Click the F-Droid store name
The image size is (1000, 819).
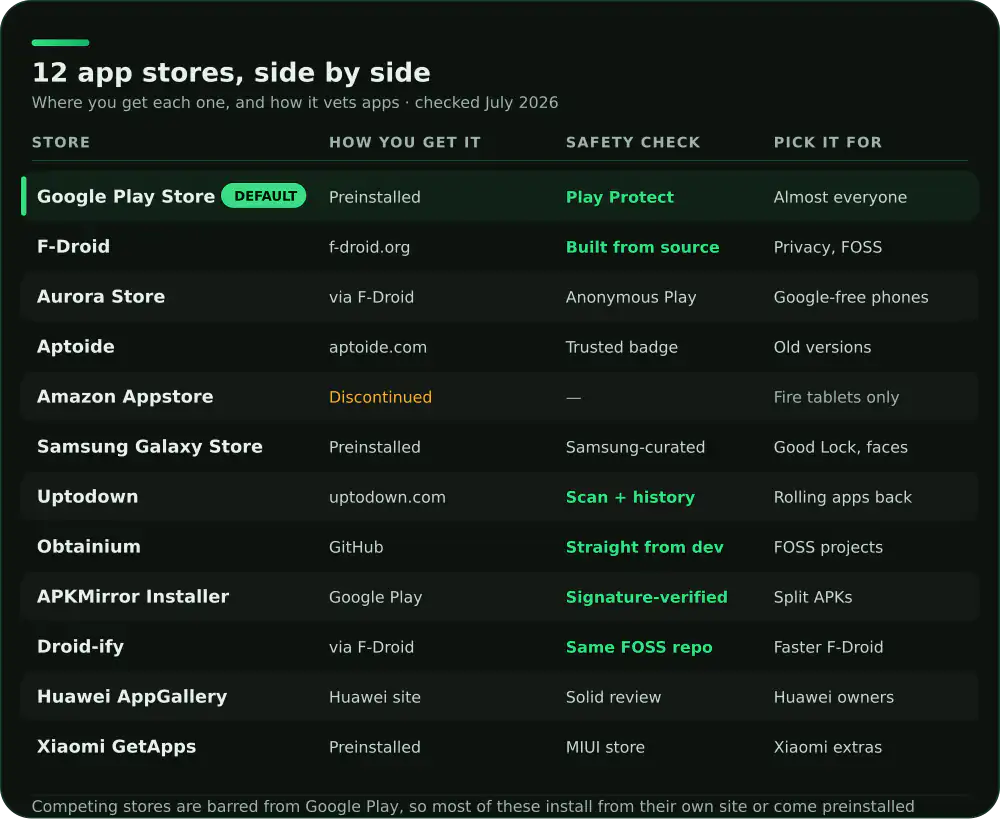[73, 246]
